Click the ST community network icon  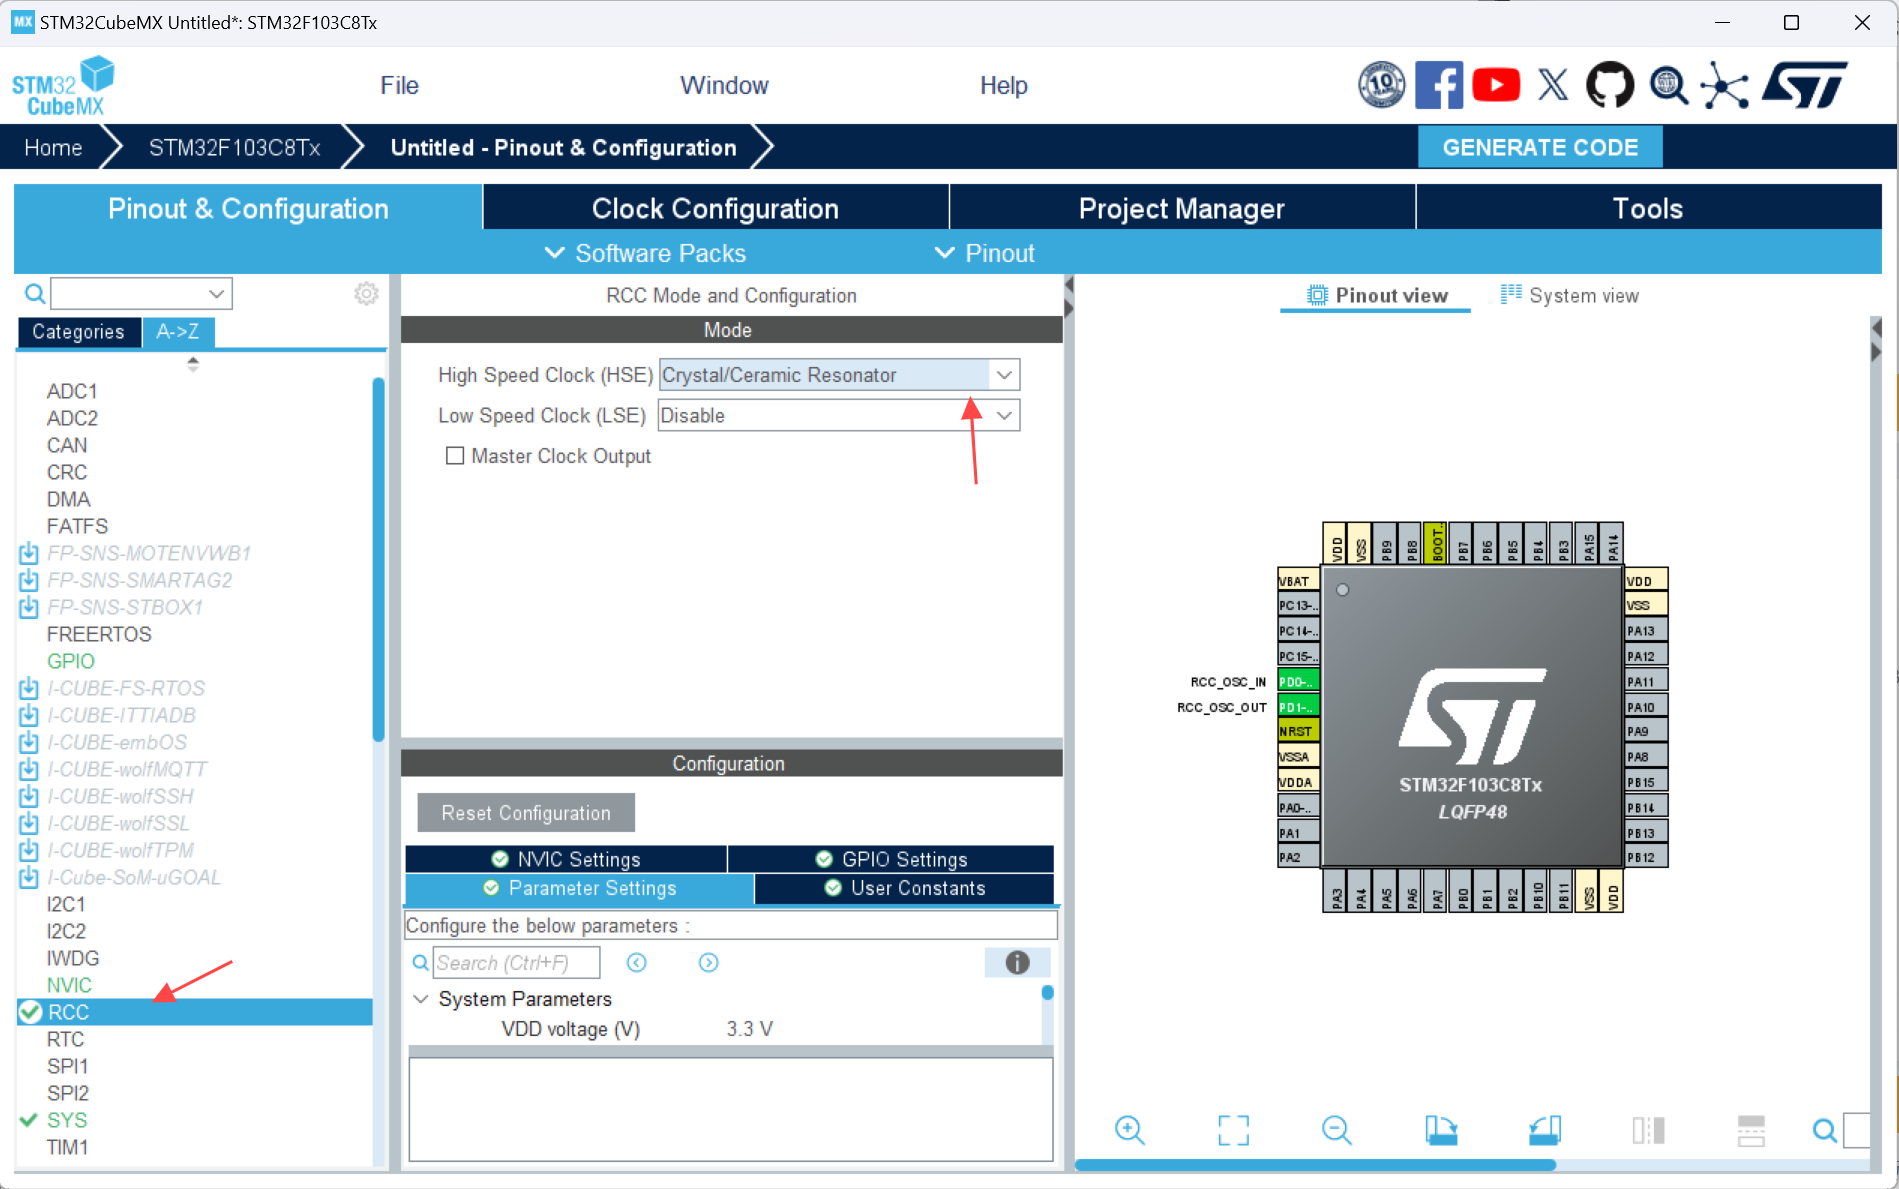(1724, 85)
